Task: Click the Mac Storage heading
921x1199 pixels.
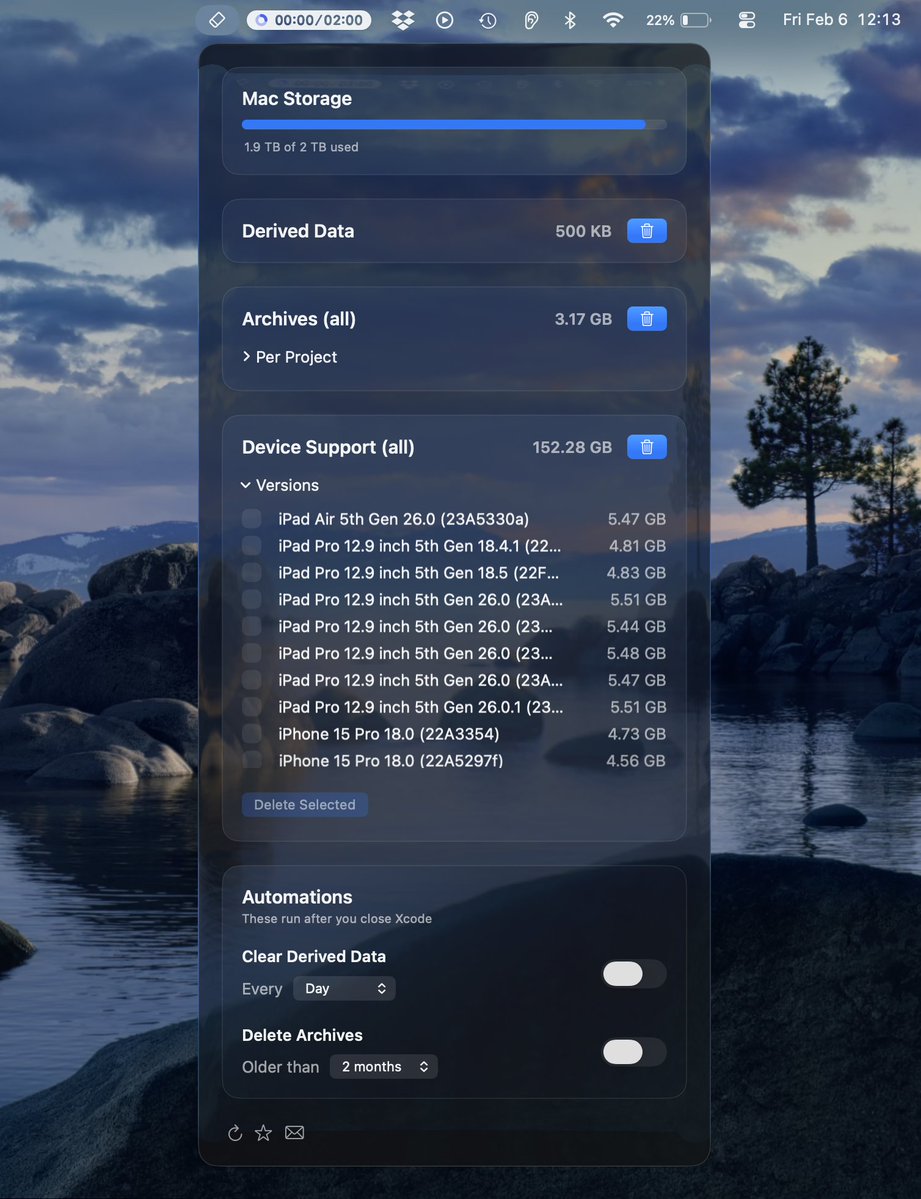Action: [297, 99]
